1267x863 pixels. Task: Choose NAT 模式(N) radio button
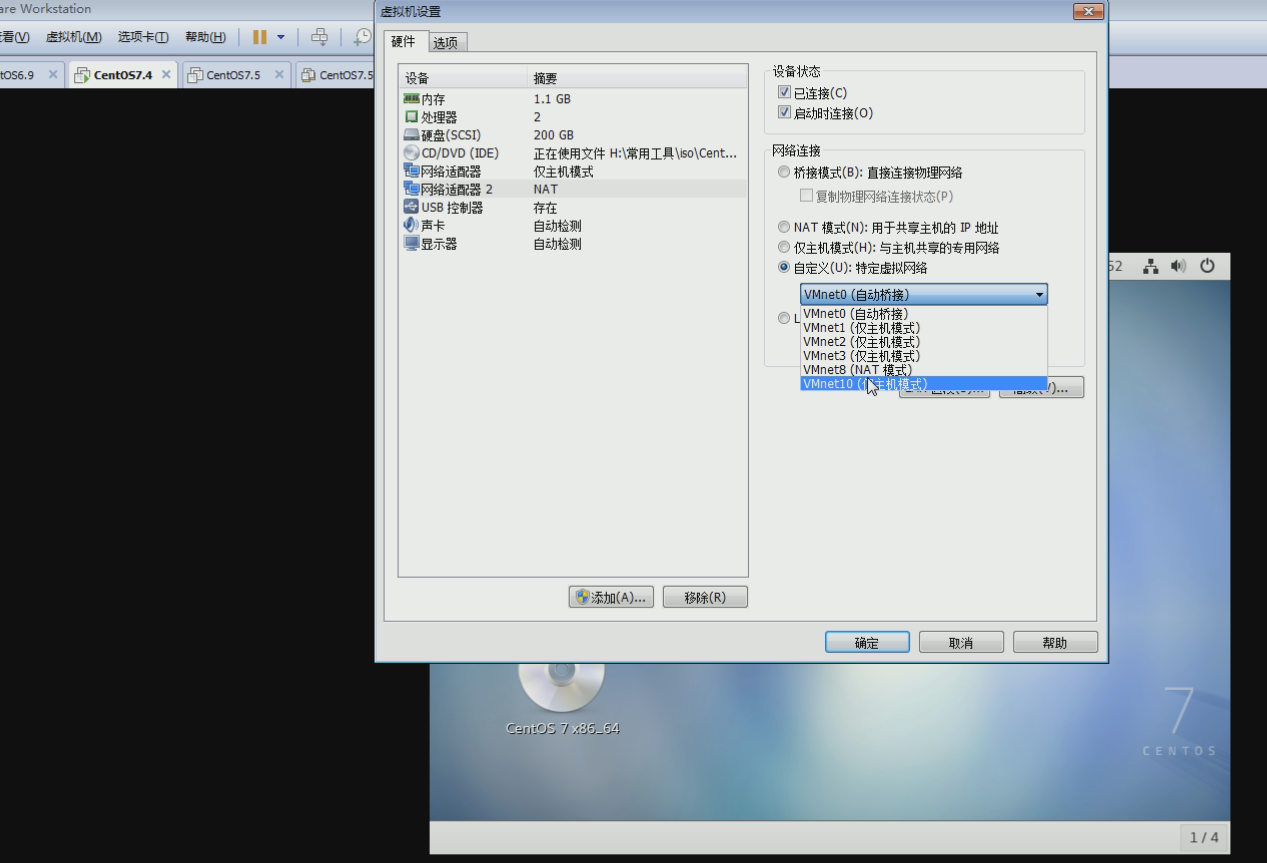pos(784,227)
